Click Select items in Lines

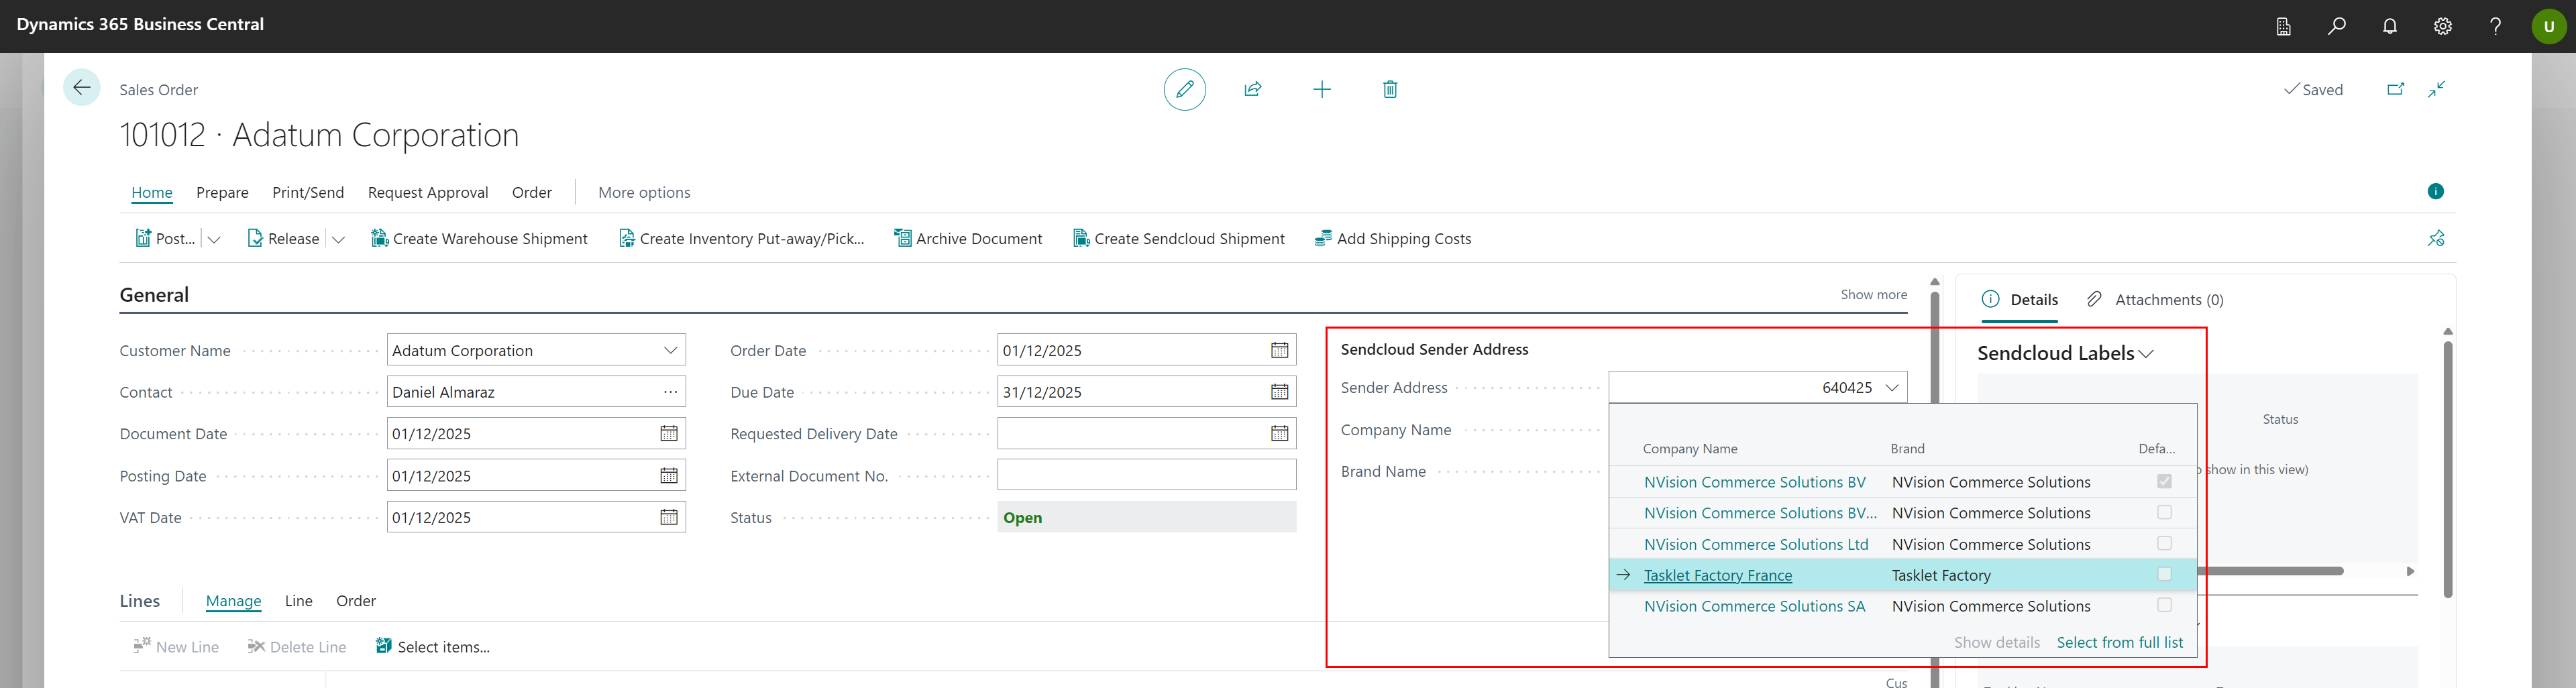click(432, 647)
